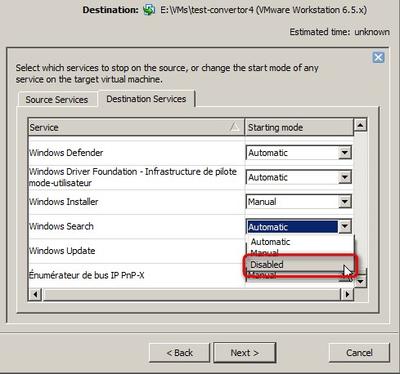Open Windows Installer starting mode dropdown
Viewport: 400px width, 374px height.
pos(345,202)
